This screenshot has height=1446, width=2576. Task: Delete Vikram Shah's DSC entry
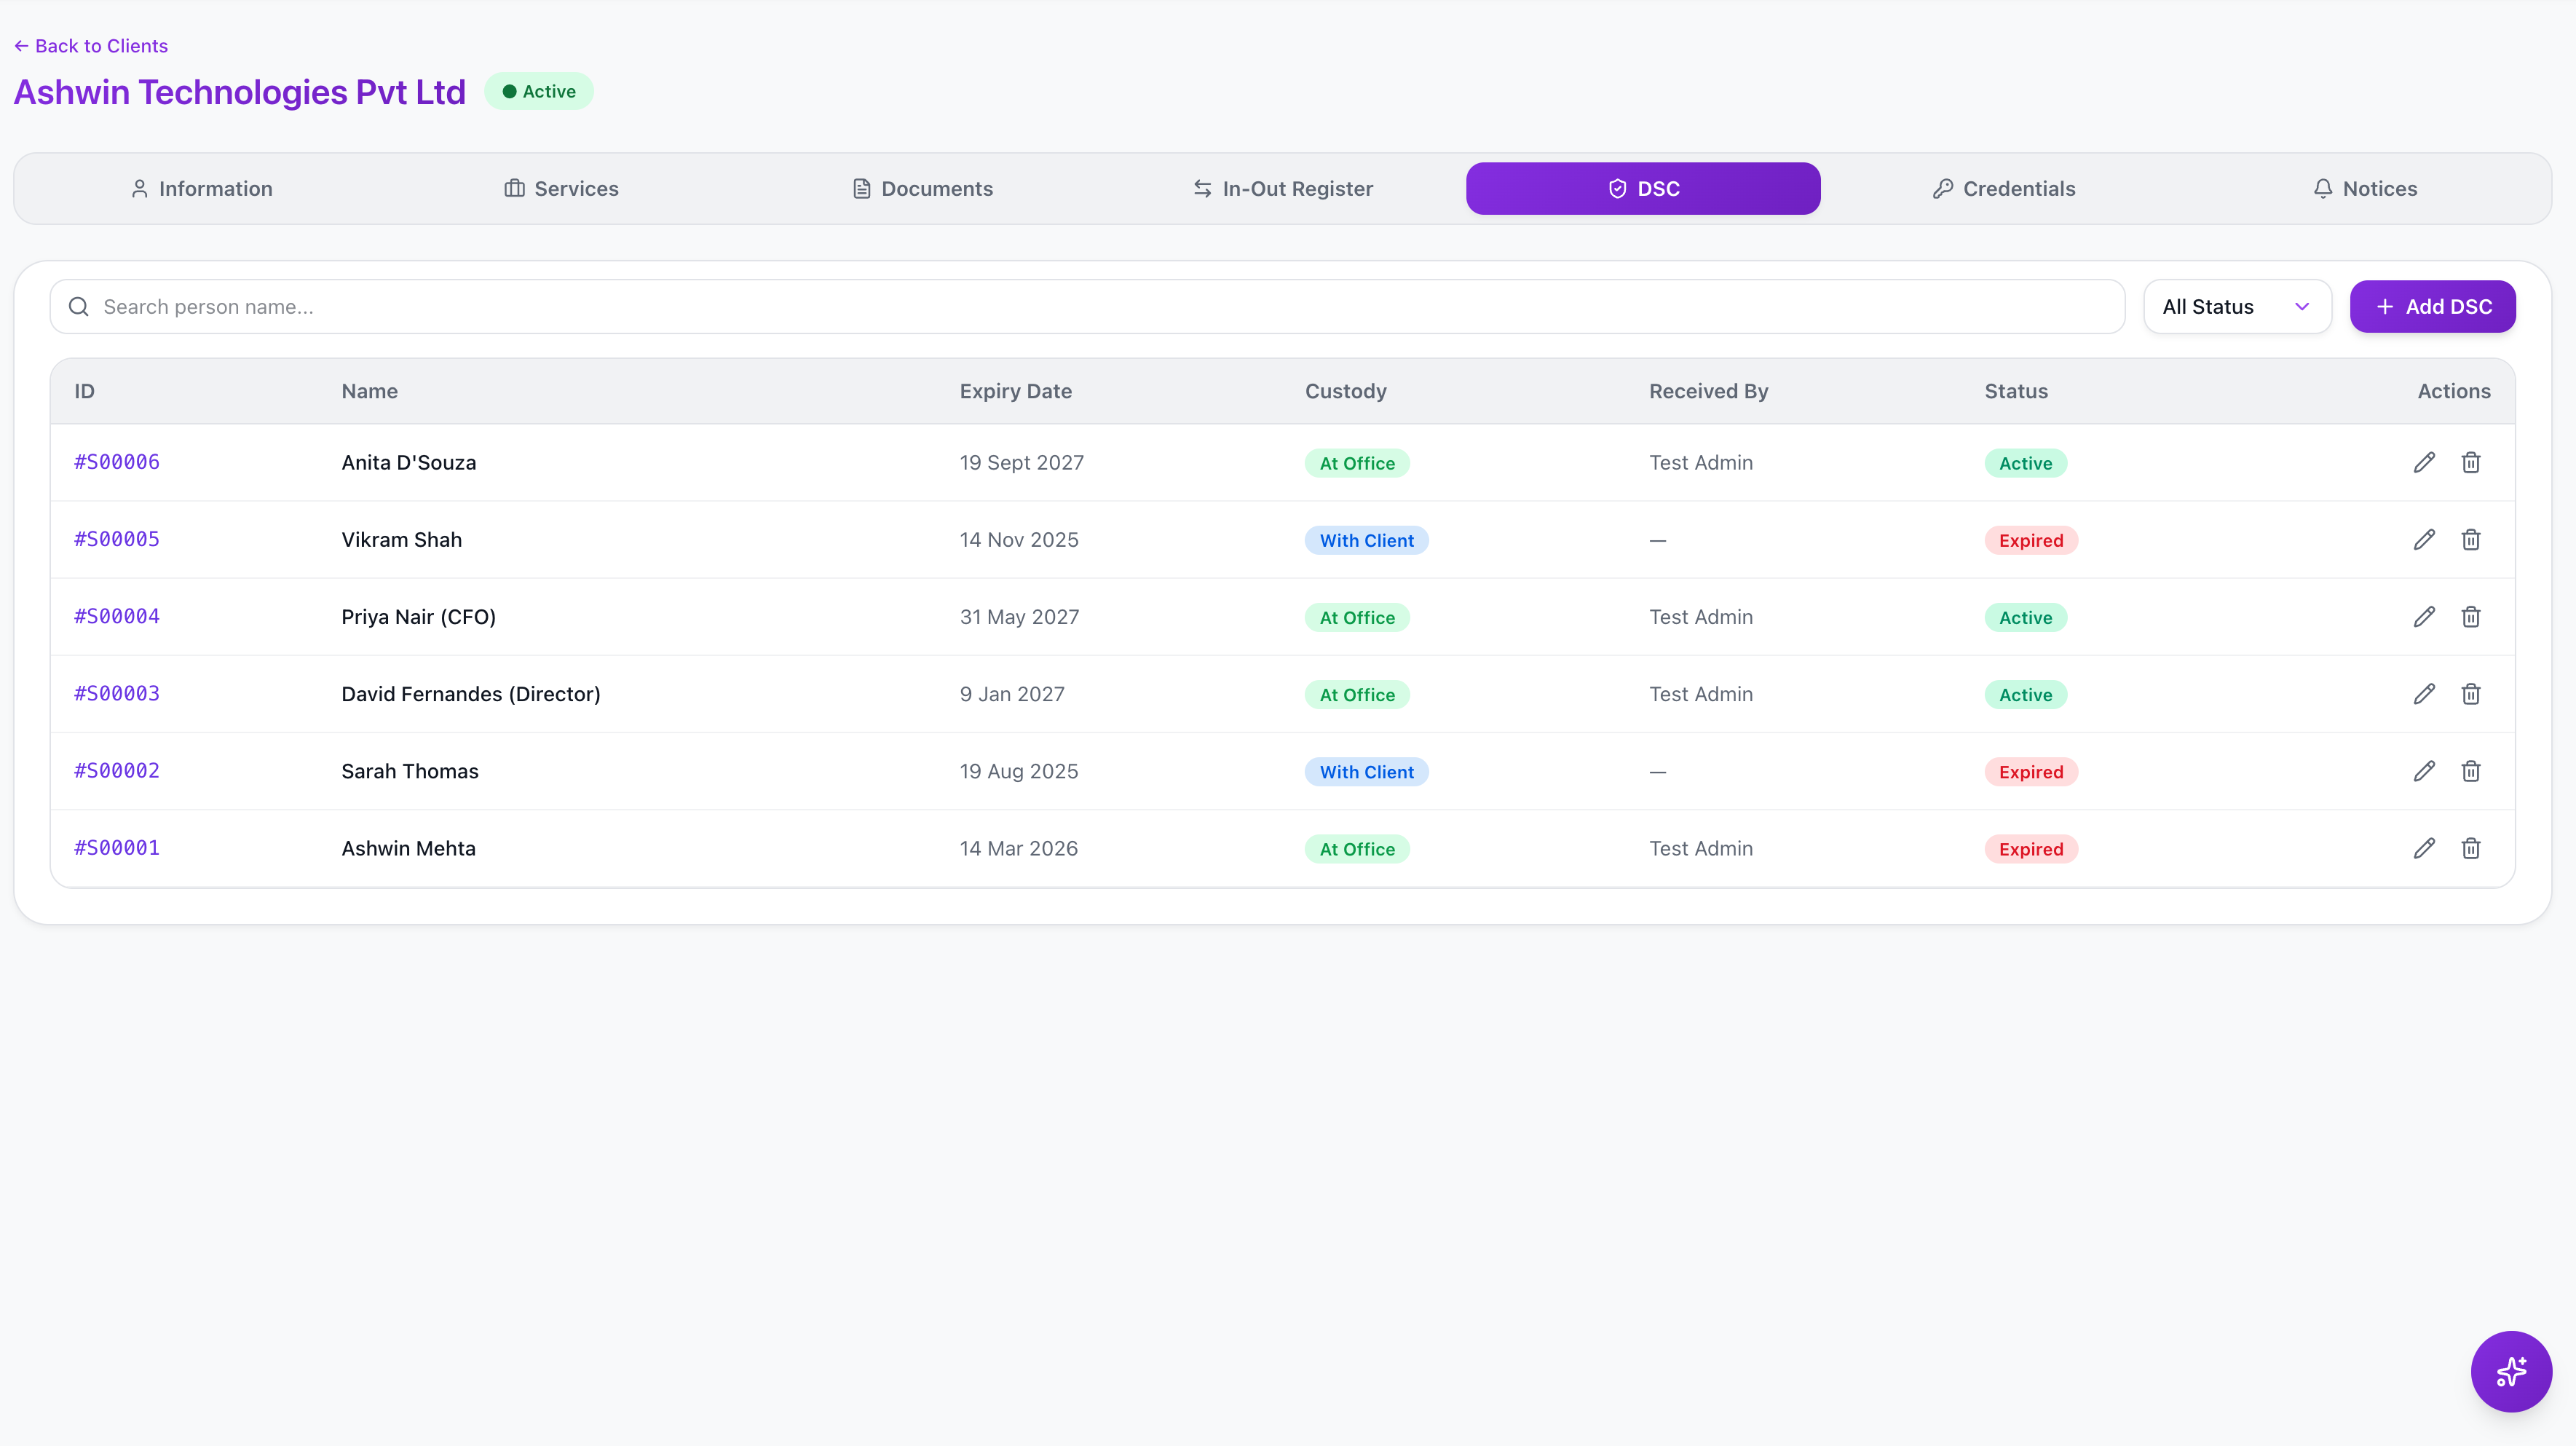pyautogui.click(x=2470, y=540)
